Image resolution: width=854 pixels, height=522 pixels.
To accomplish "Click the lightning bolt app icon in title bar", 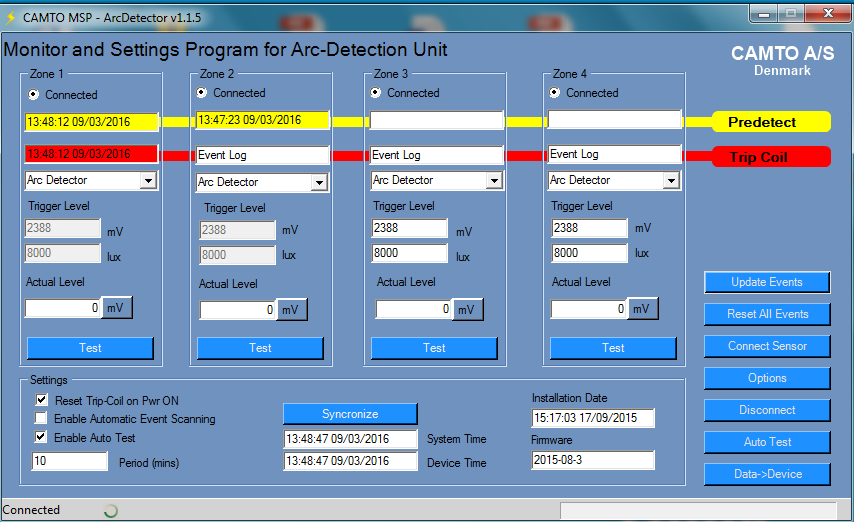I will [x=11, y=17].
